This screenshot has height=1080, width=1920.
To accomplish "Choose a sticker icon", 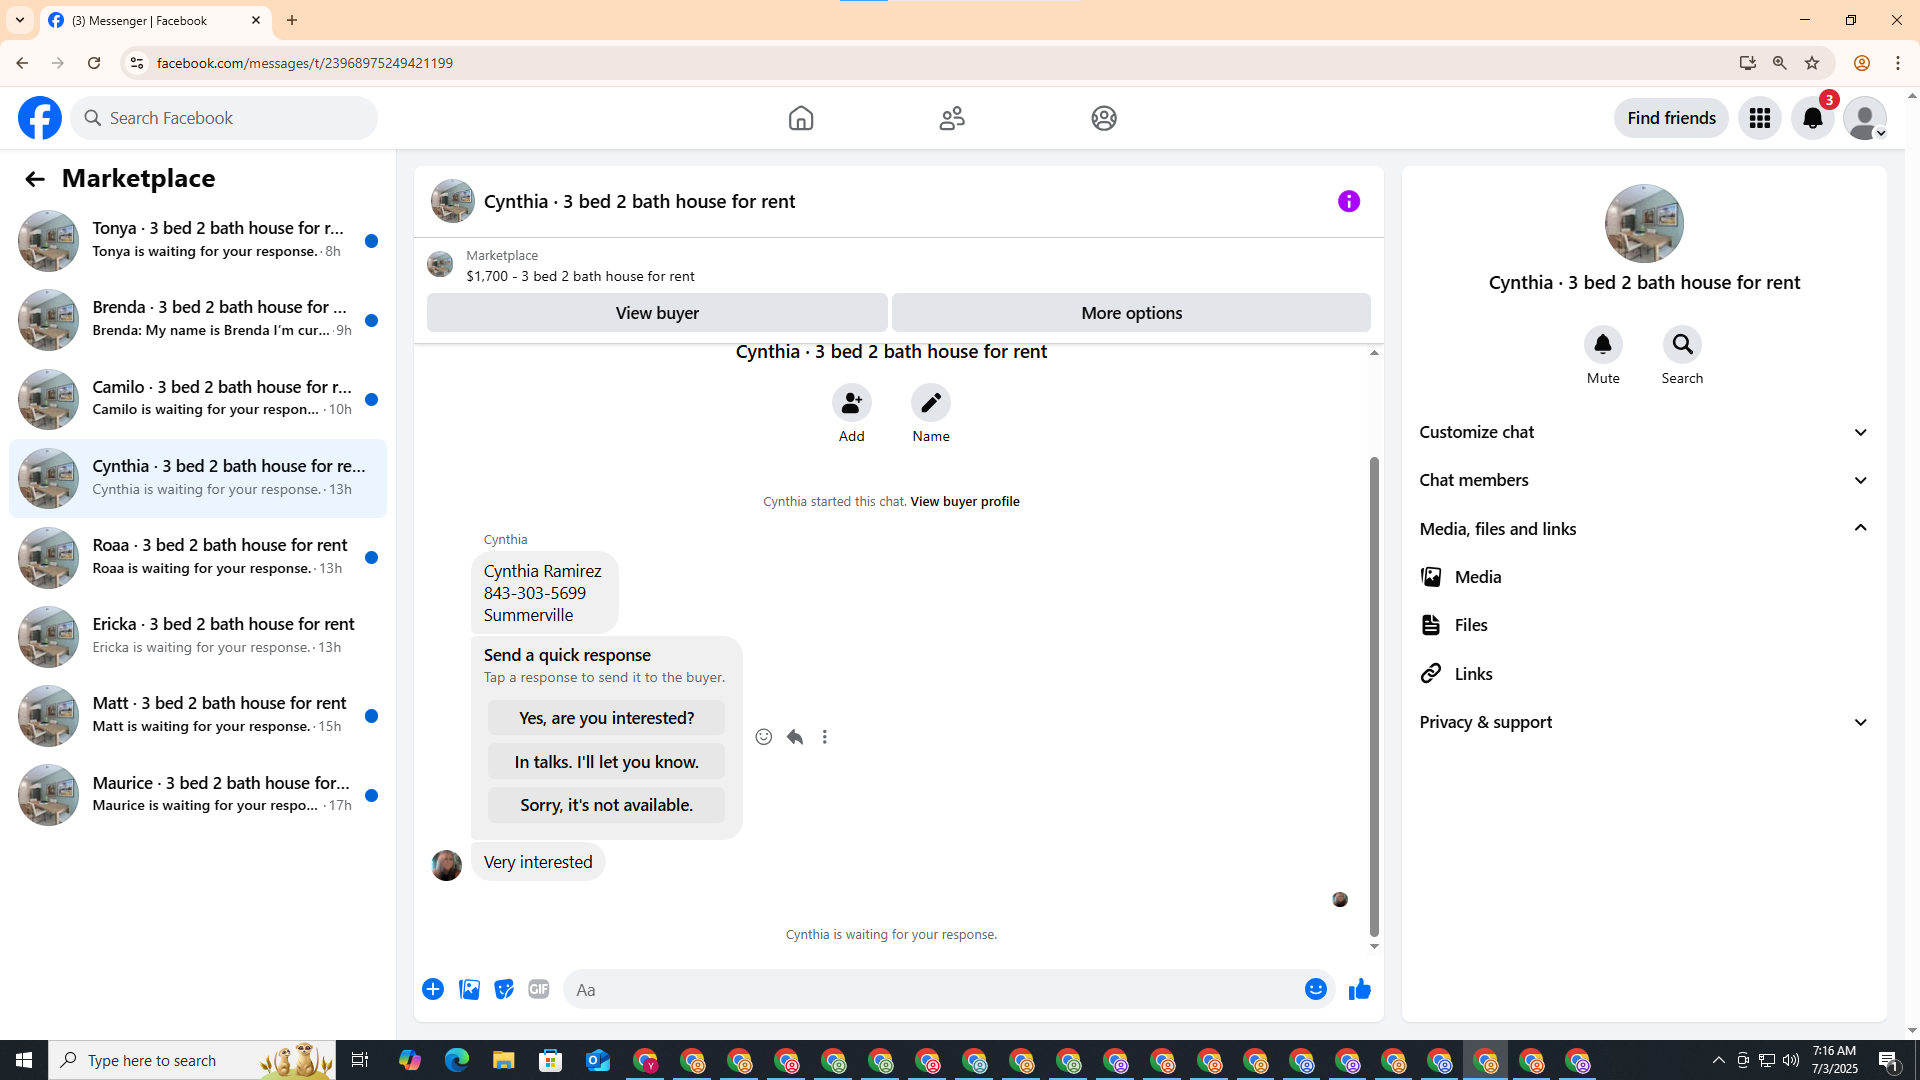I will (x=504, y=990).
